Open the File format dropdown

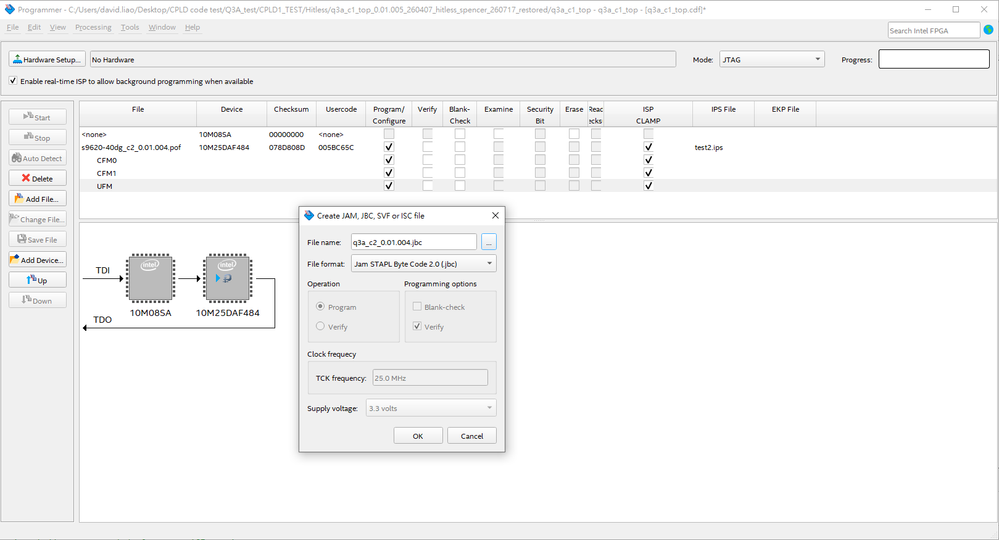pos(424,264)
